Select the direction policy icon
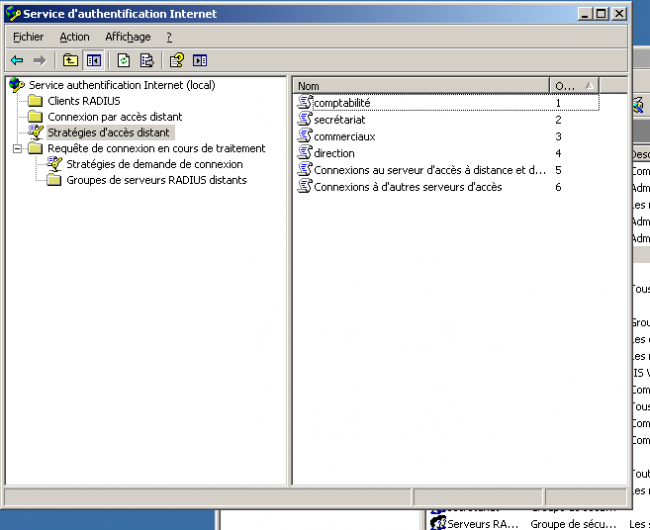This screenshot has width=650, height=530. pos(305,153)
